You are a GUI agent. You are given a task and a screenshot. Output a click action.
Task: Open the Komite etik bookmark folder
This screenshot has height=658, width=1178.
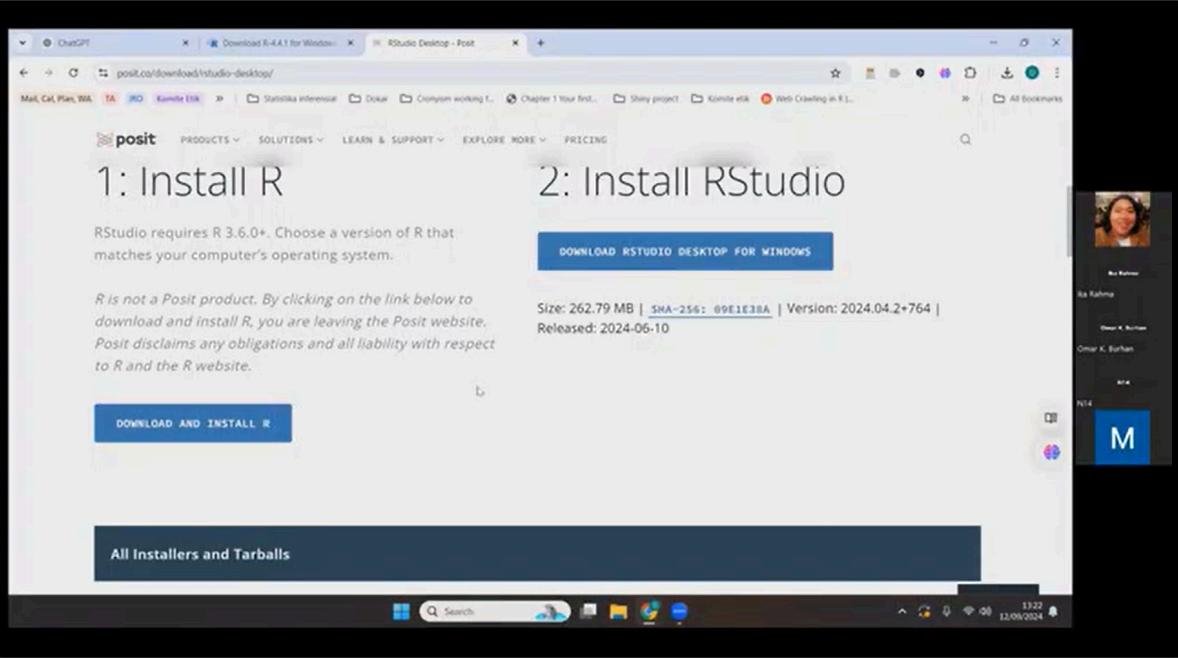(x=720, y=98)
